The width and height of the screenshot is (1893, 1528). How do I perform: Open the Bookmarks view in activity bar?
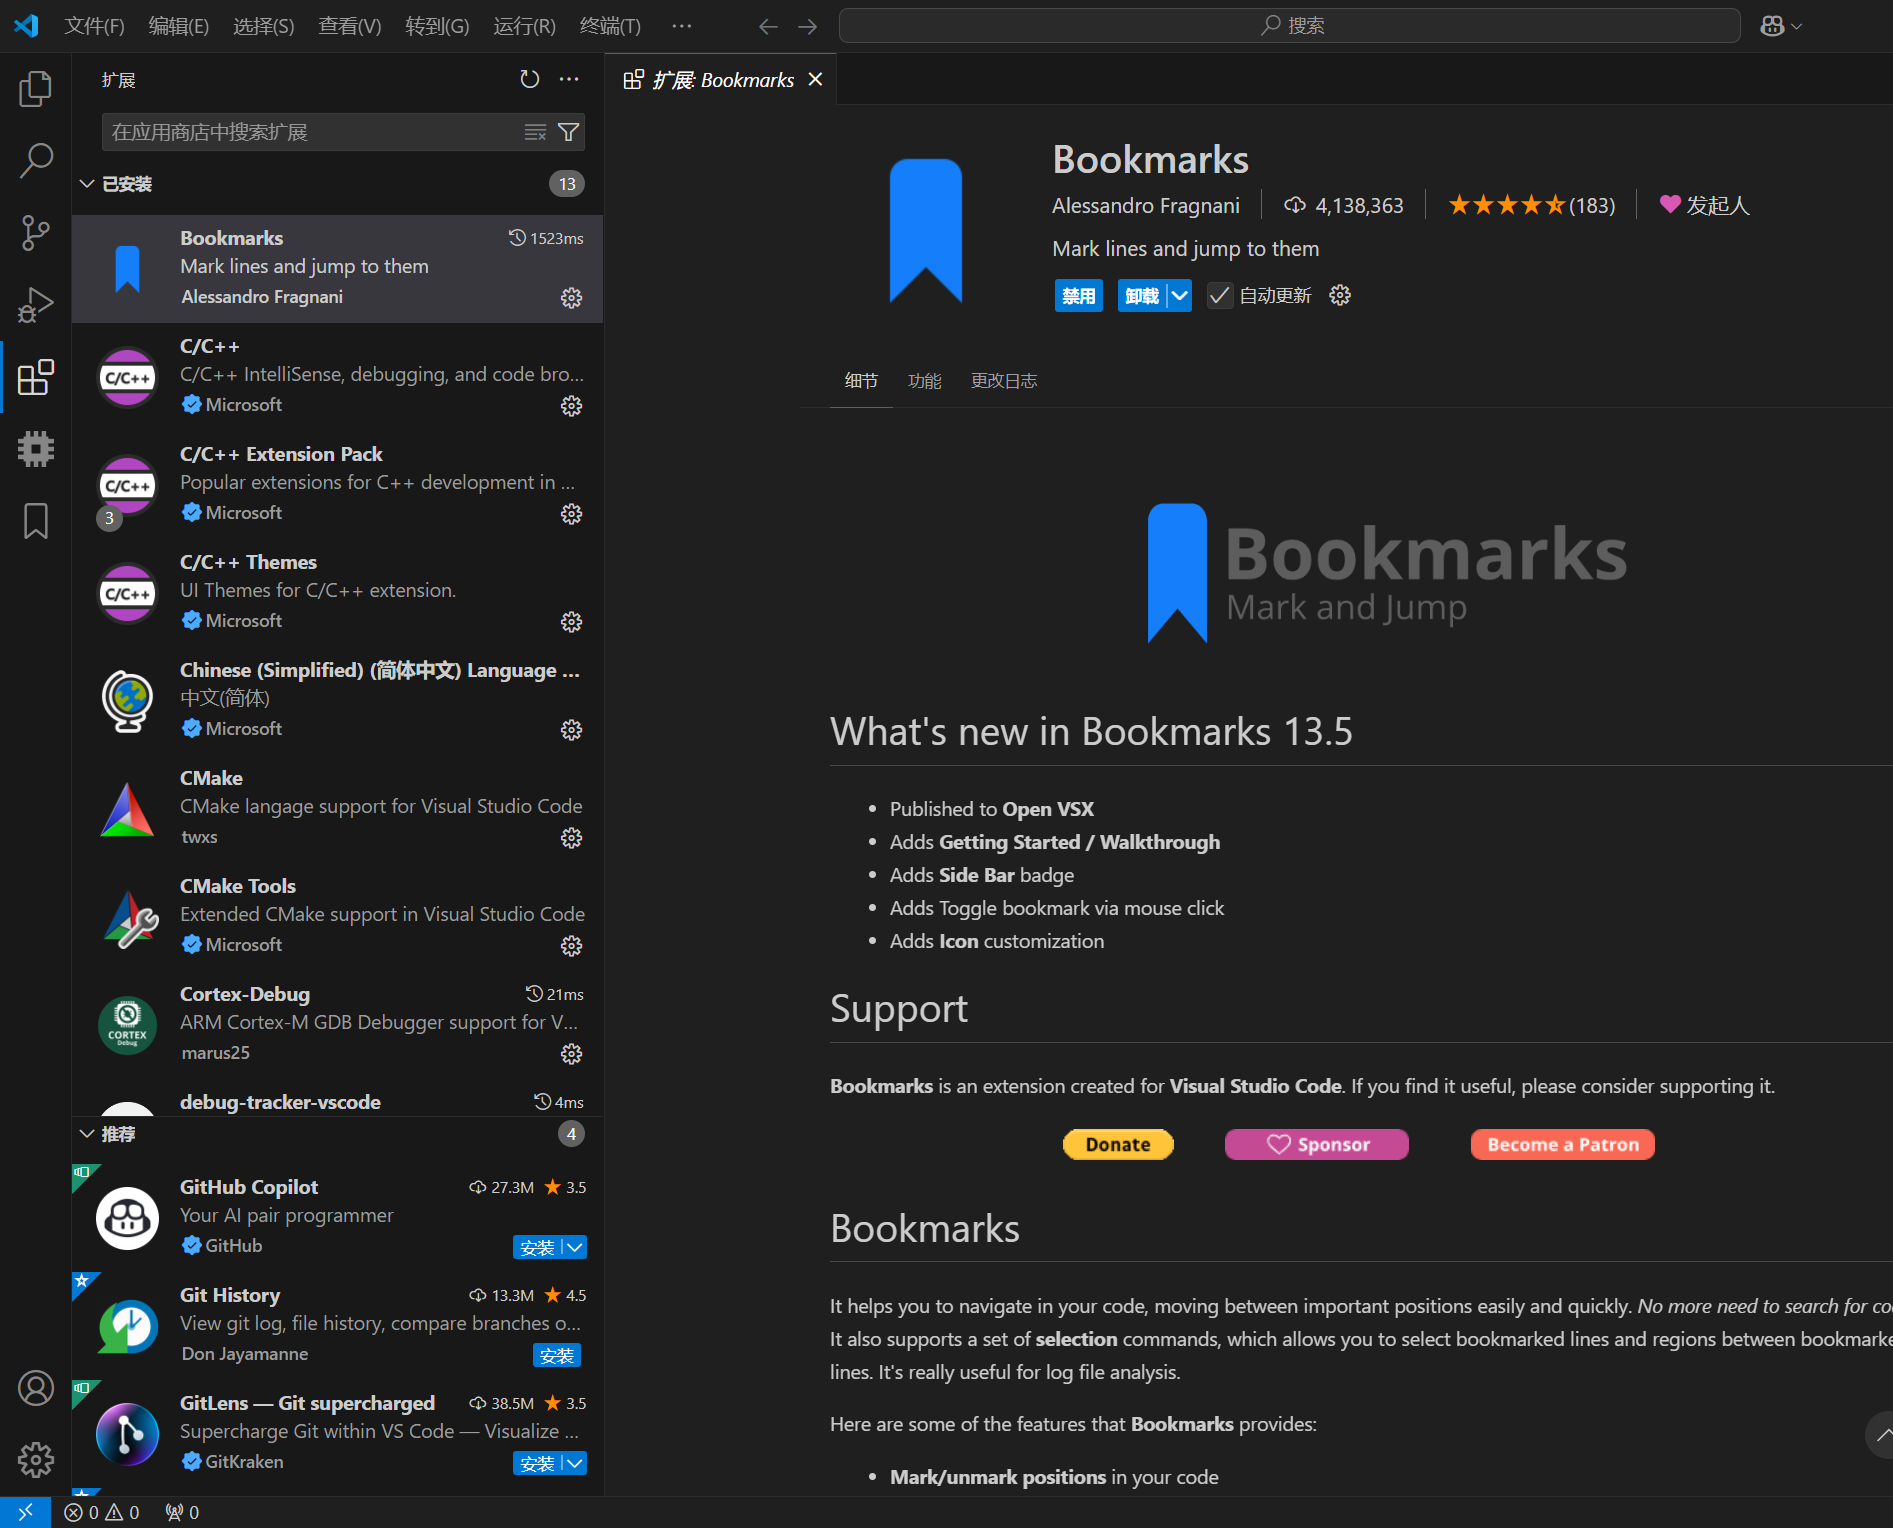point(35,521)
